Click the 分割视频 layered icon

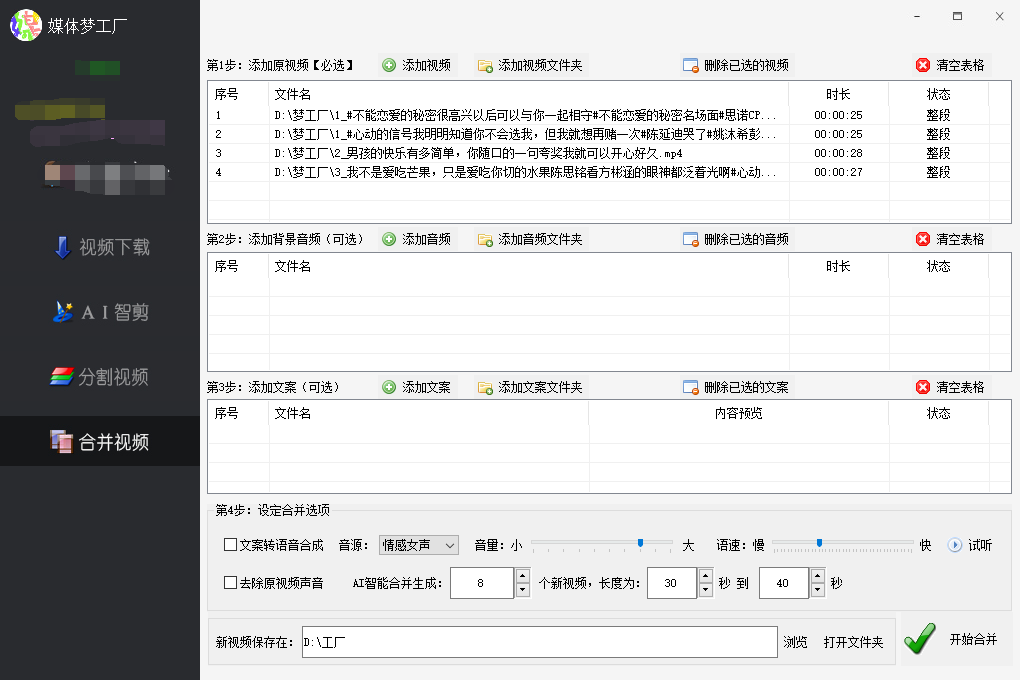point(62,376)
